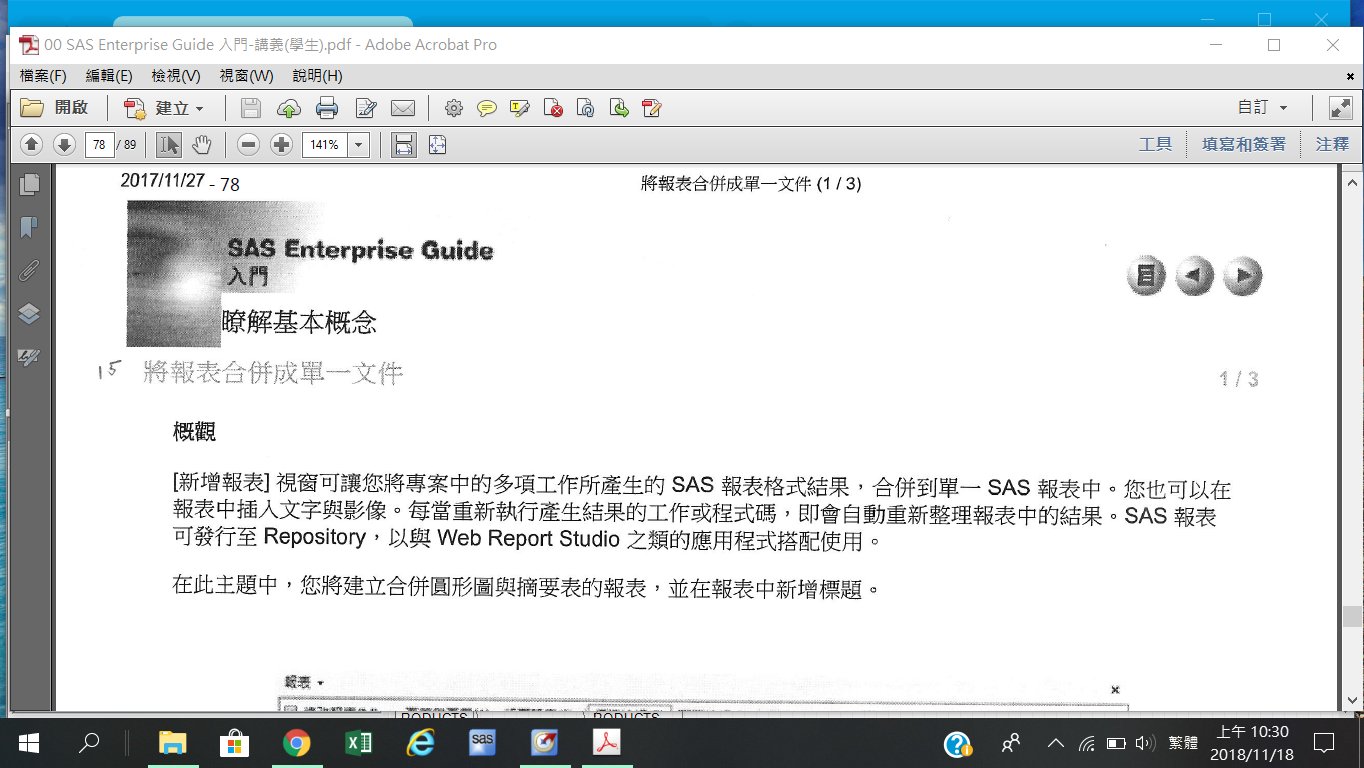The image size is (1364, 768).
Task: Click the scroll up arrow of the vertical scrollbar
Action: point(1352,184)
